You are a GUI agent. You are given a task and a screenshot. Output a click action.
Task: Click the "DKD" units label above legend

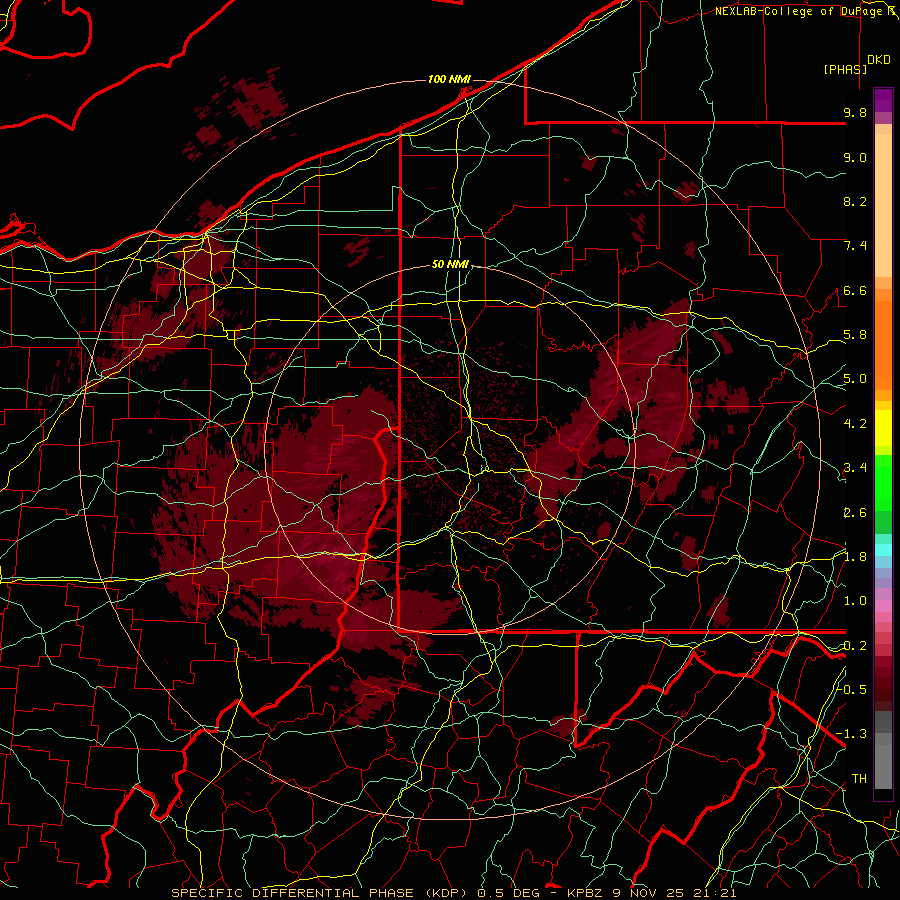879,60
